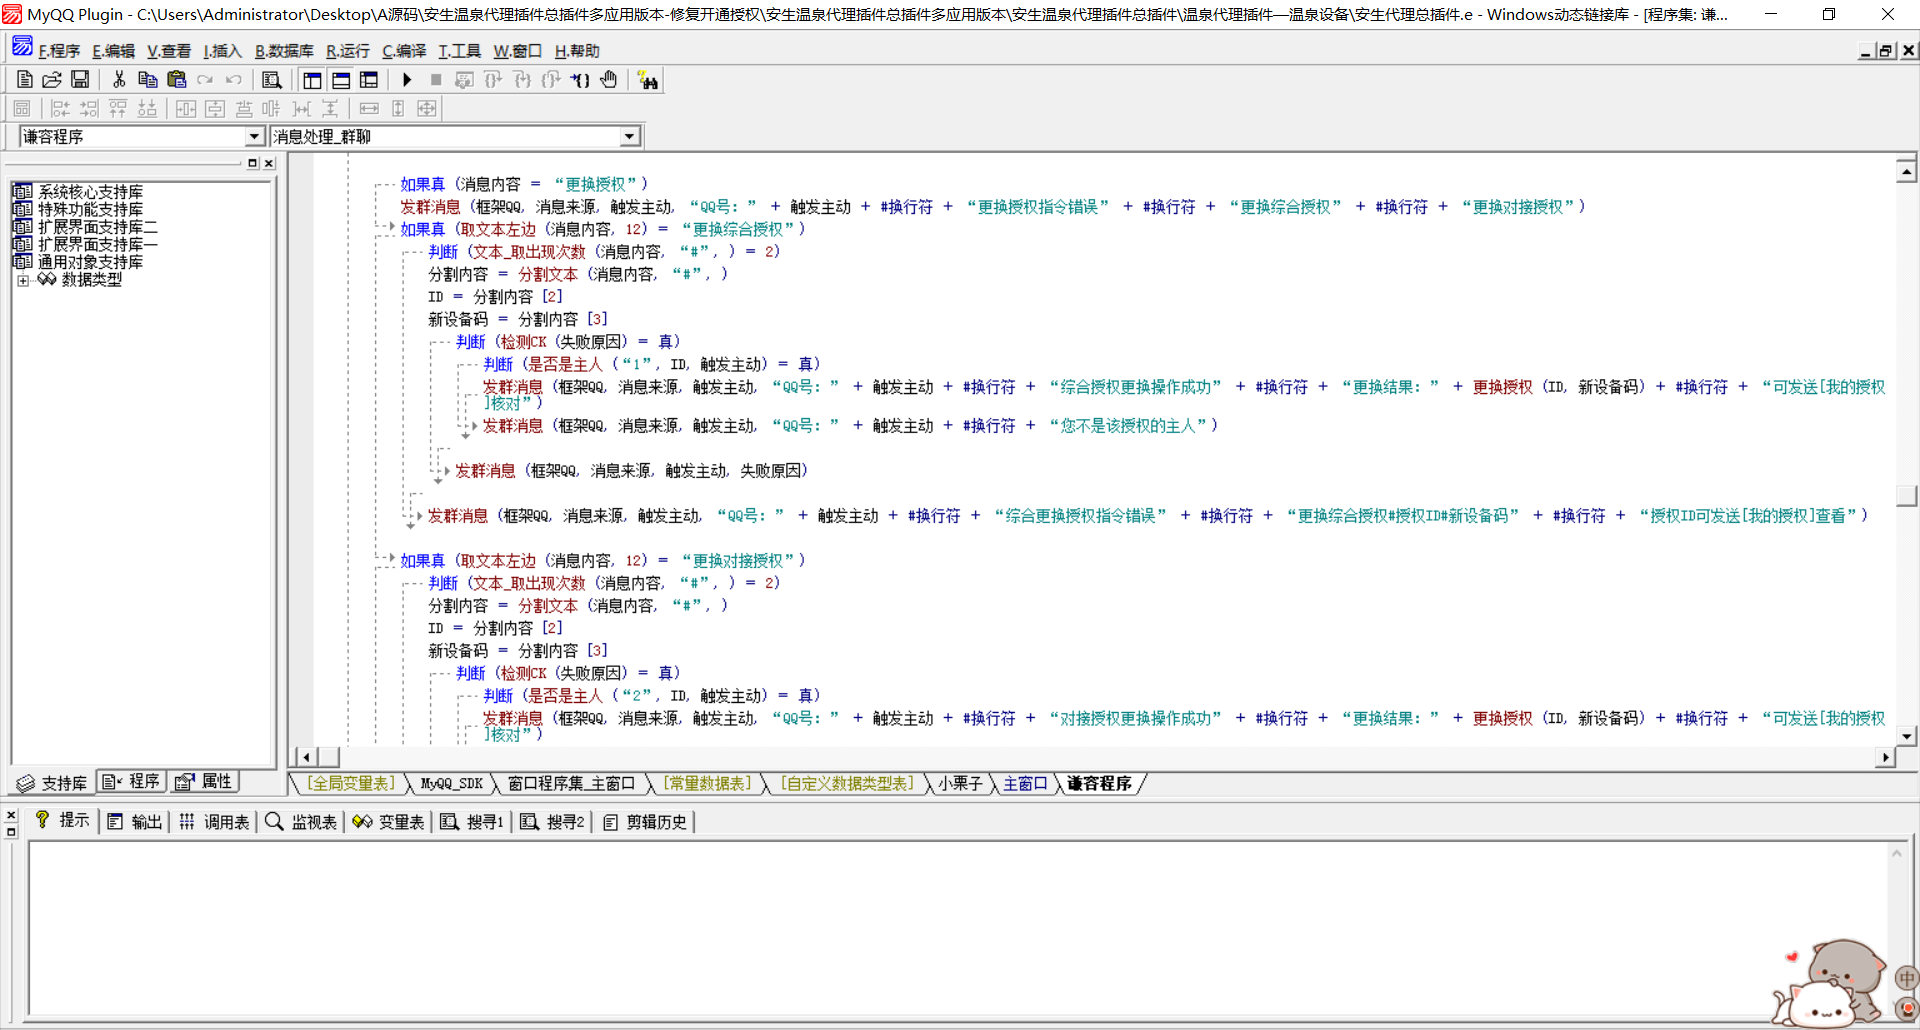
Task: Select the 输出 output panel tab
Action: tap(135, 822)
